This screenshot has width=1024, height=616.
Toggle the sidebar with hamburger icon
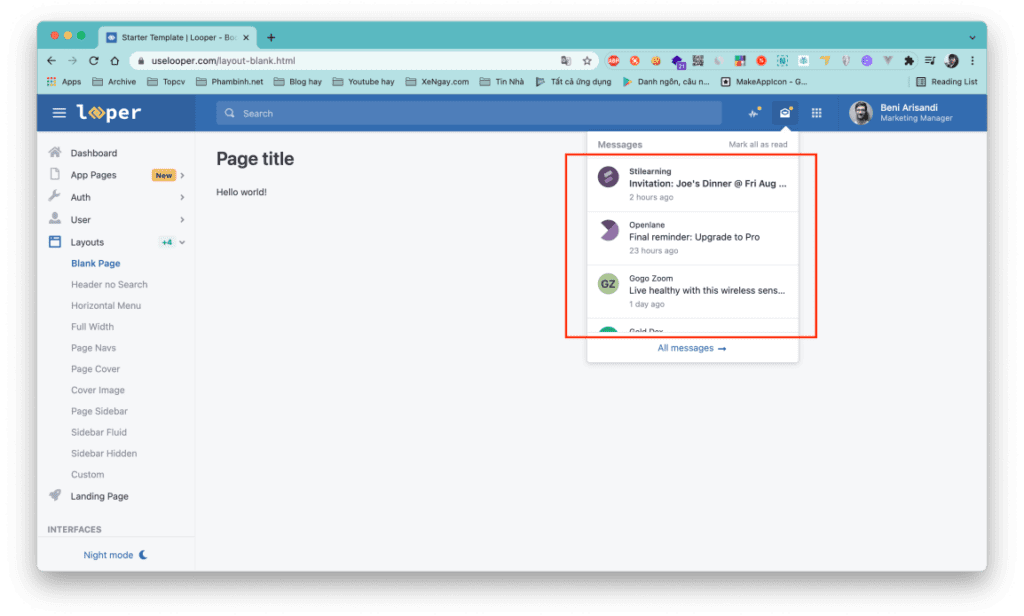click(x=59, y=112)
